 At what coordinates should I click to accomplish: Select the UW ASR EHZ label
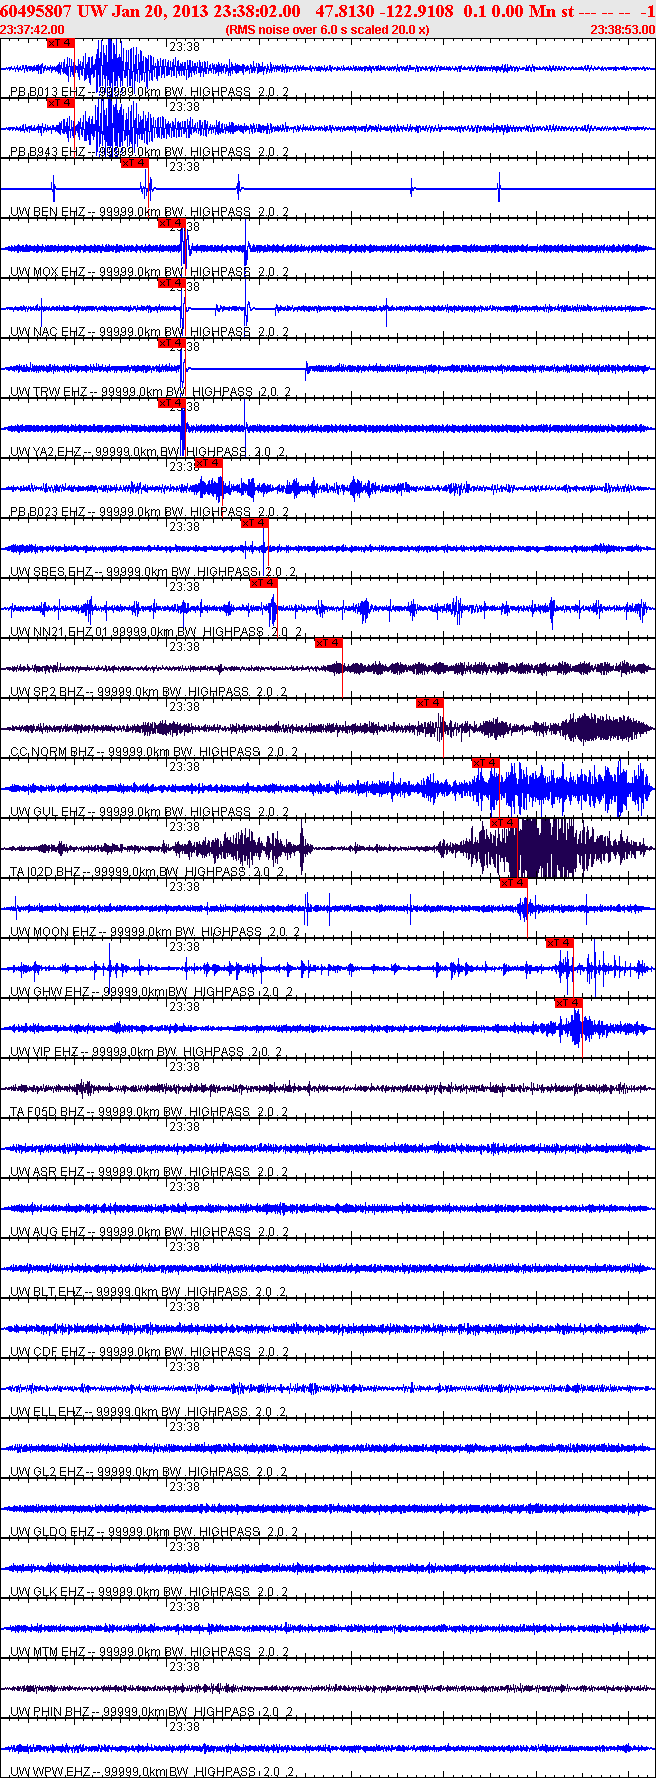48,1172
